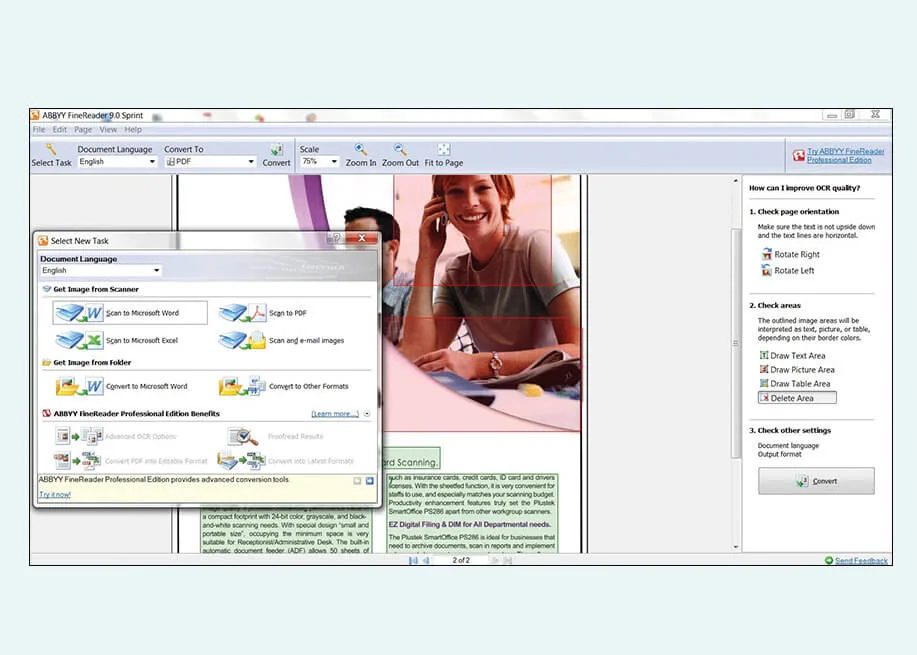Select the Draw Text Area tool

pyautogui.click(x=792, y=356)
